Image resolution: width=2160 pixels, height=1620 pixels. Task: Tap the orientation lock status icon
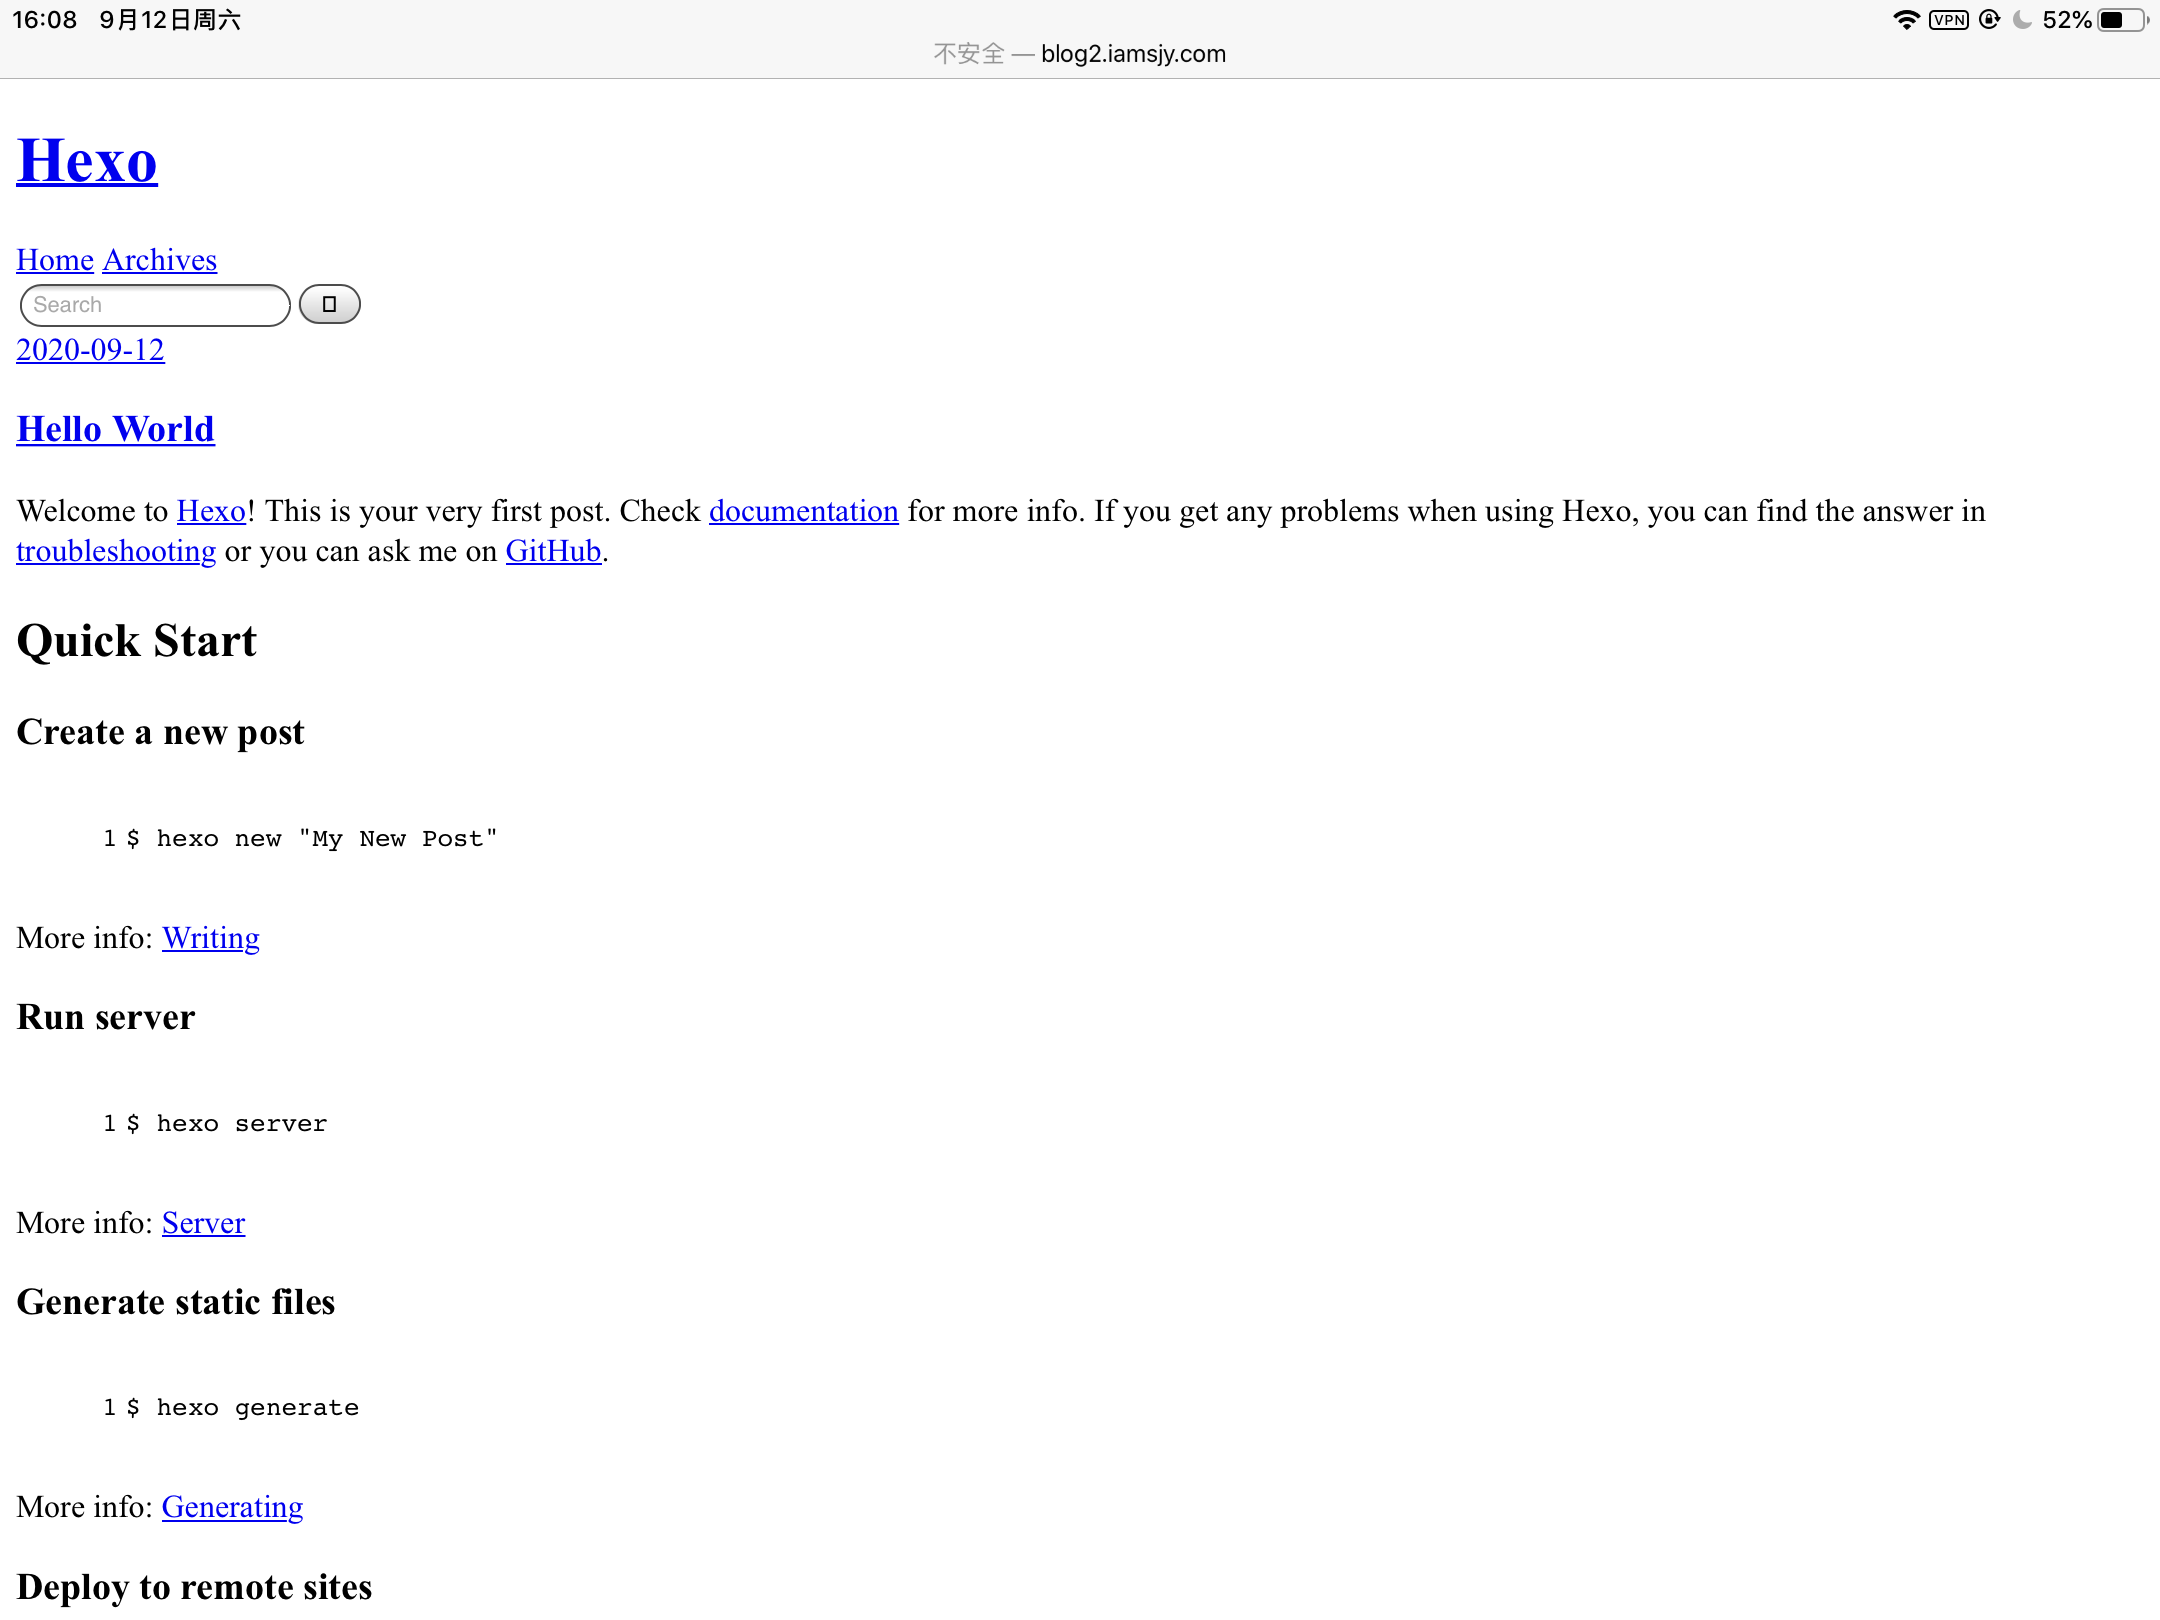tap(1989, 20)
